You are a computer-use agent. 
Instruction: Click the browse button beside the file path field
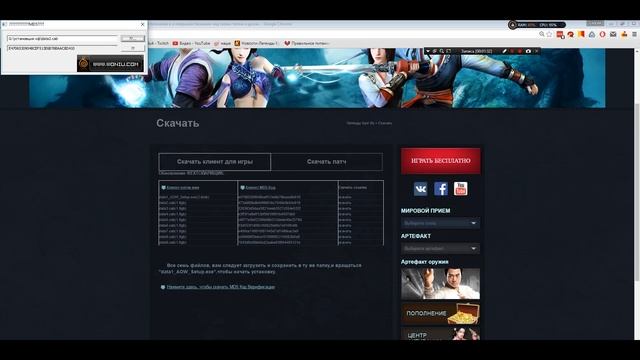click(x=133, y=38)
